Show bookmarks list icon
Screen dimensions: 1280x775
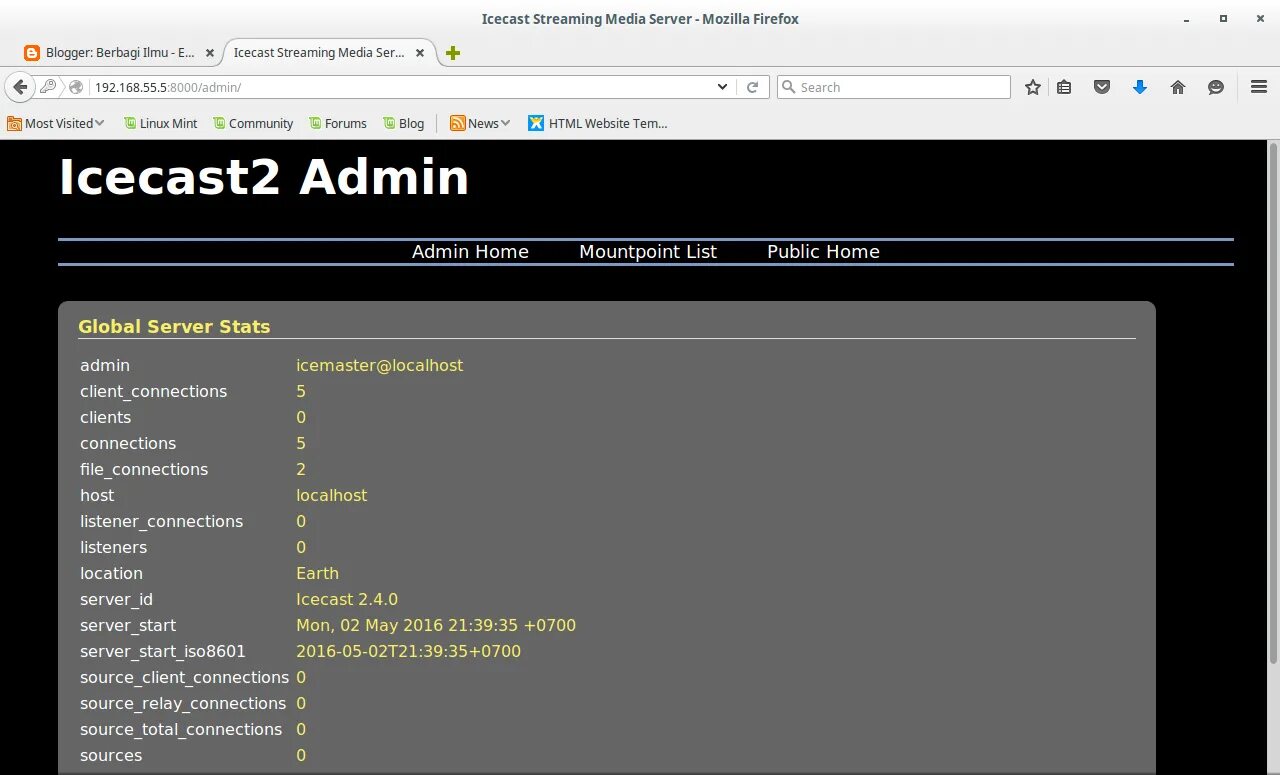click(x=1064, y=87)
